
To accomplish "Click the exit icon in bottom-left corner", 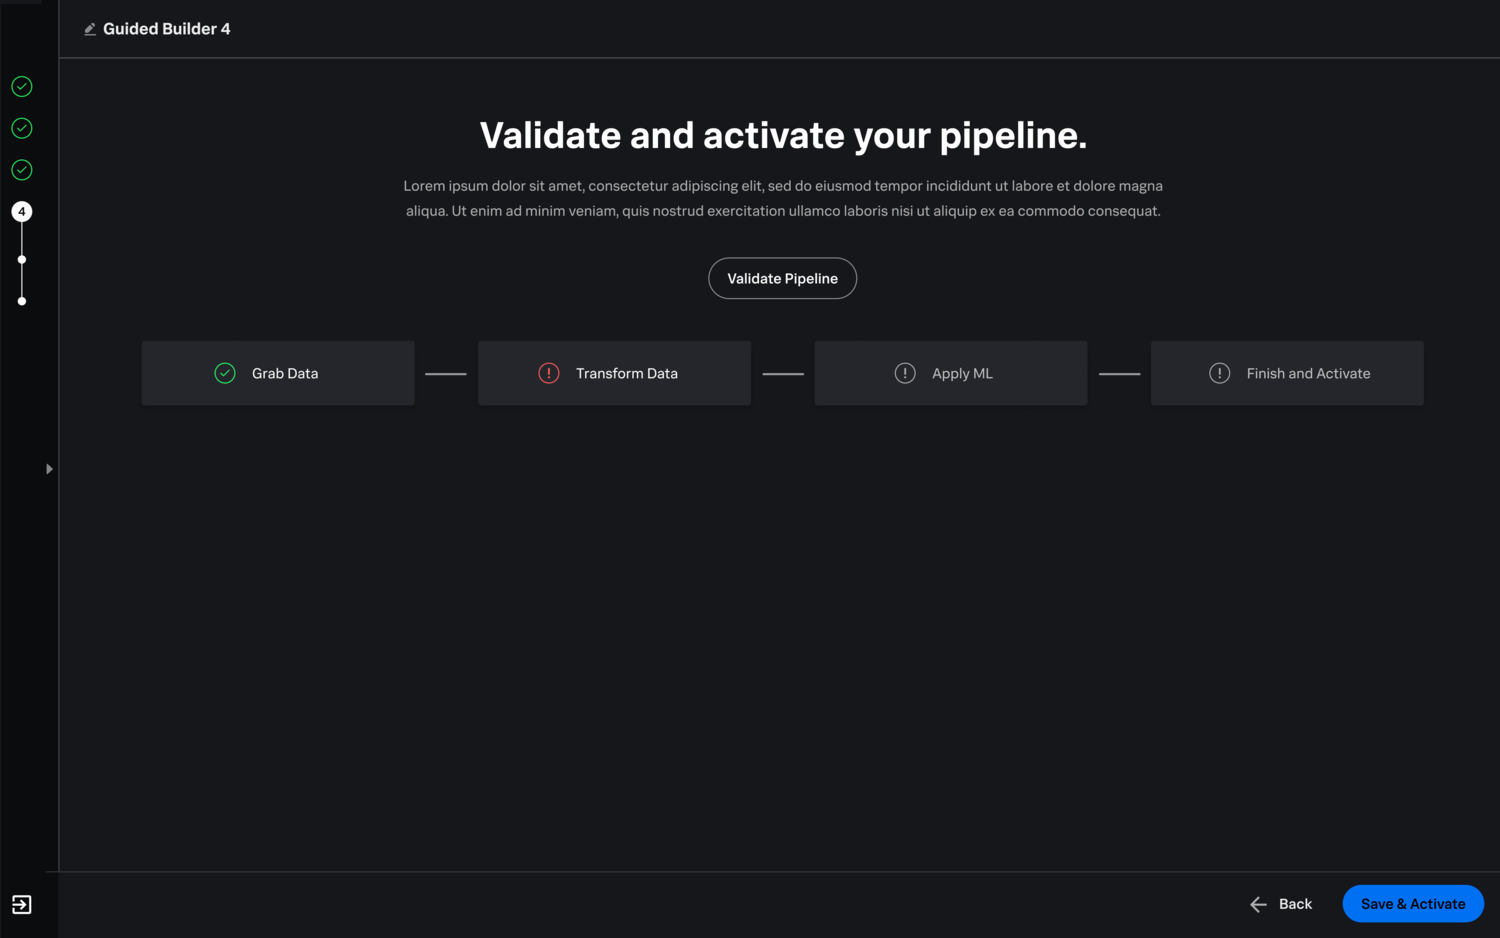I will (x=22, y=905).
